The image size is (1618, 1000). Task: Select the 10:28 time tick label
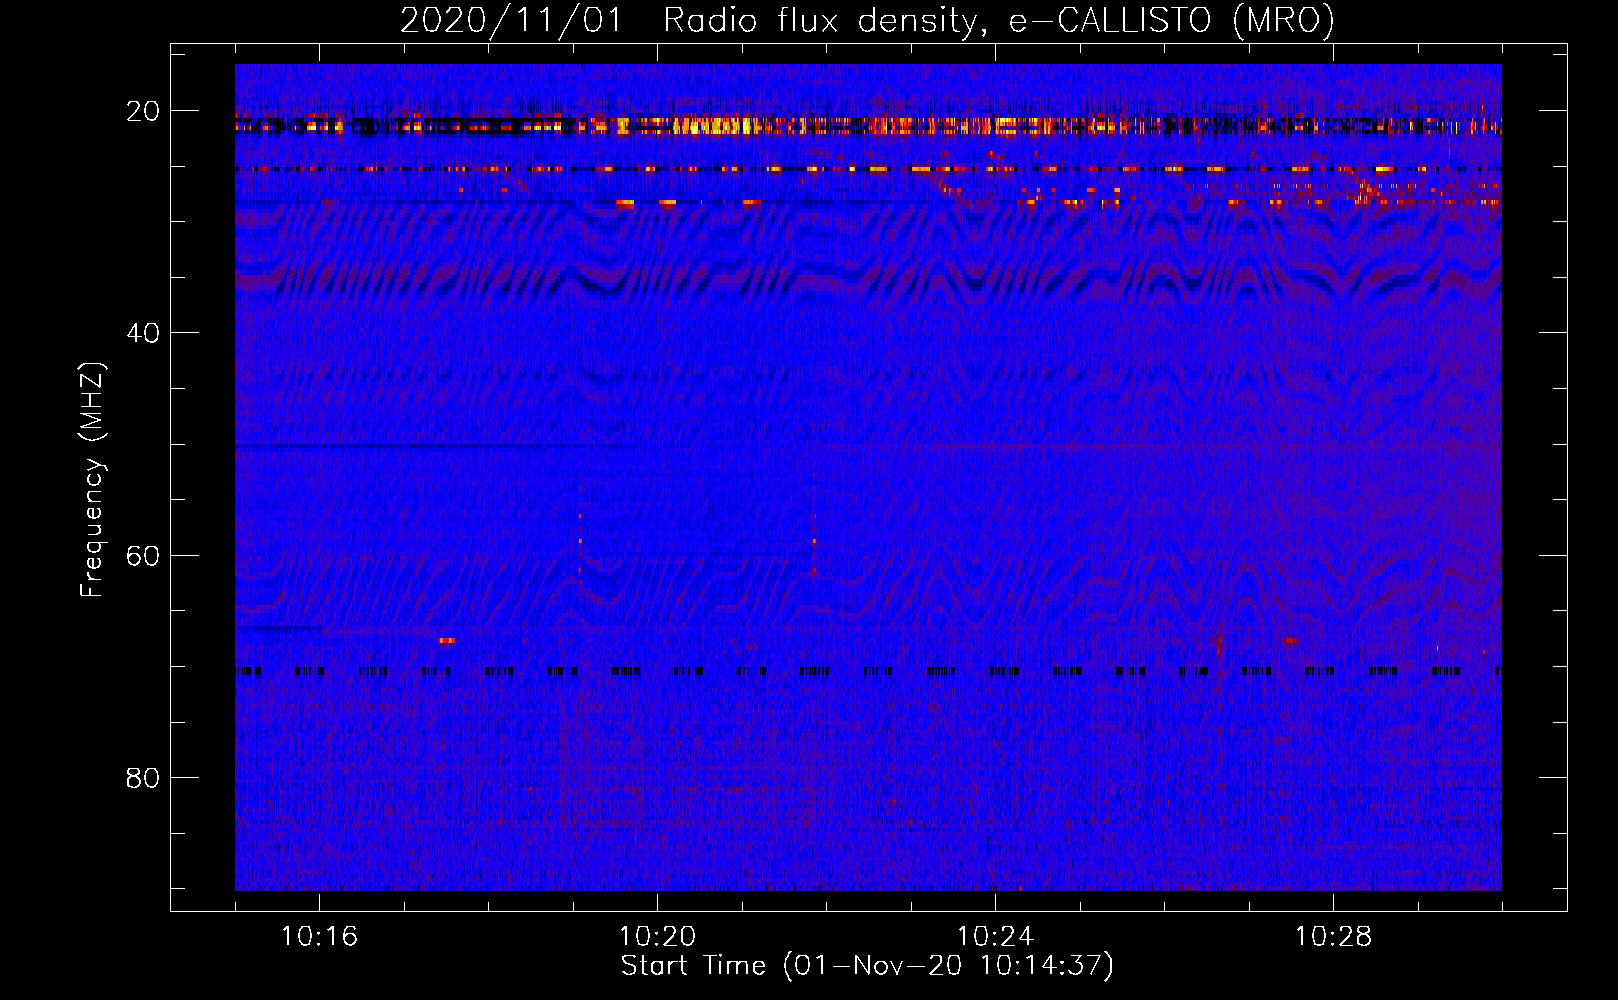pos(1333,936)
